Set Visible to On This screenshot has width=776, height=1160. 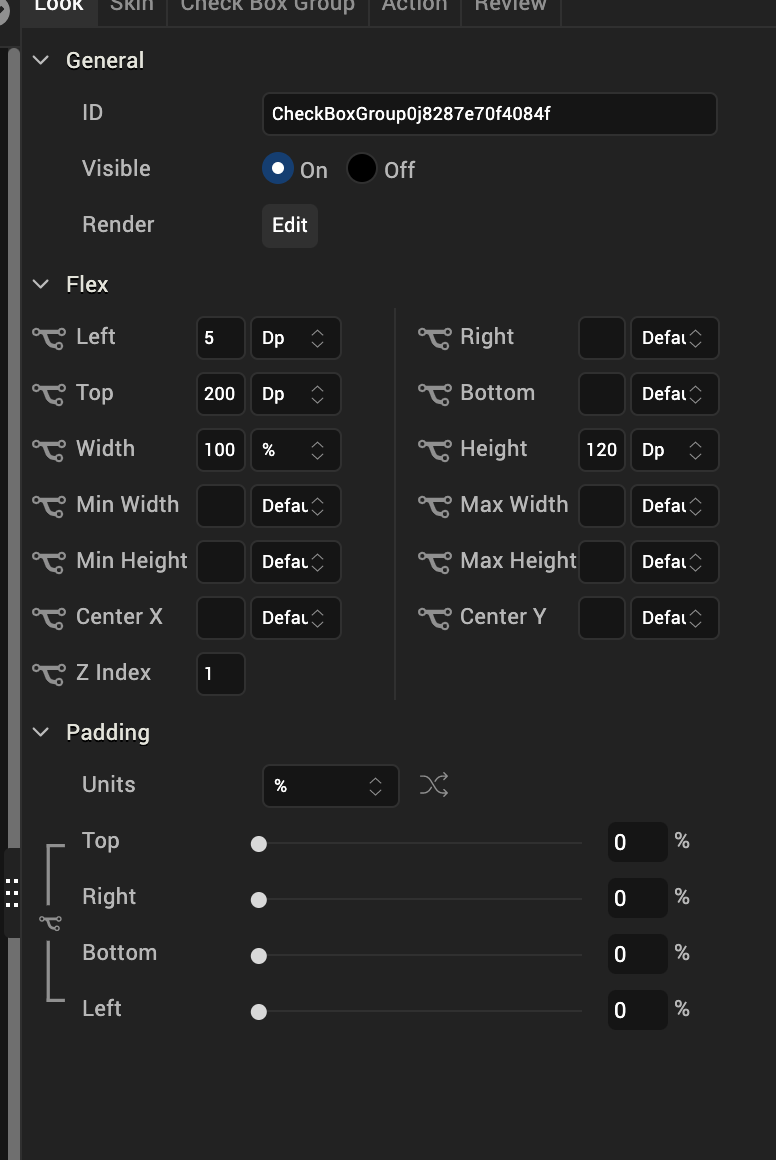click(278, 169)
